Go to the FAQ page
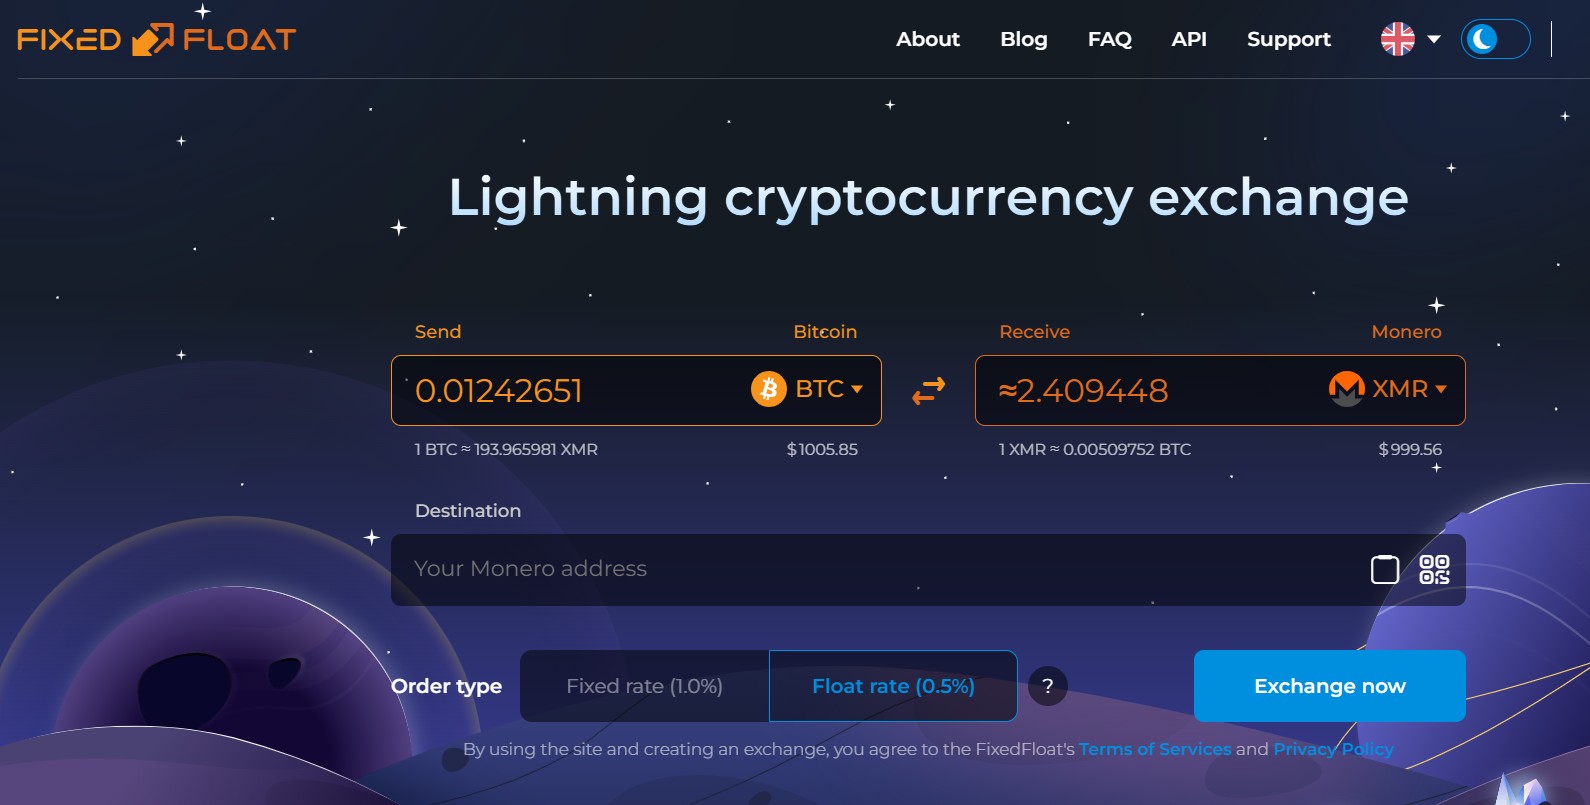The image size is (1590, 805). pos(1110,39)
